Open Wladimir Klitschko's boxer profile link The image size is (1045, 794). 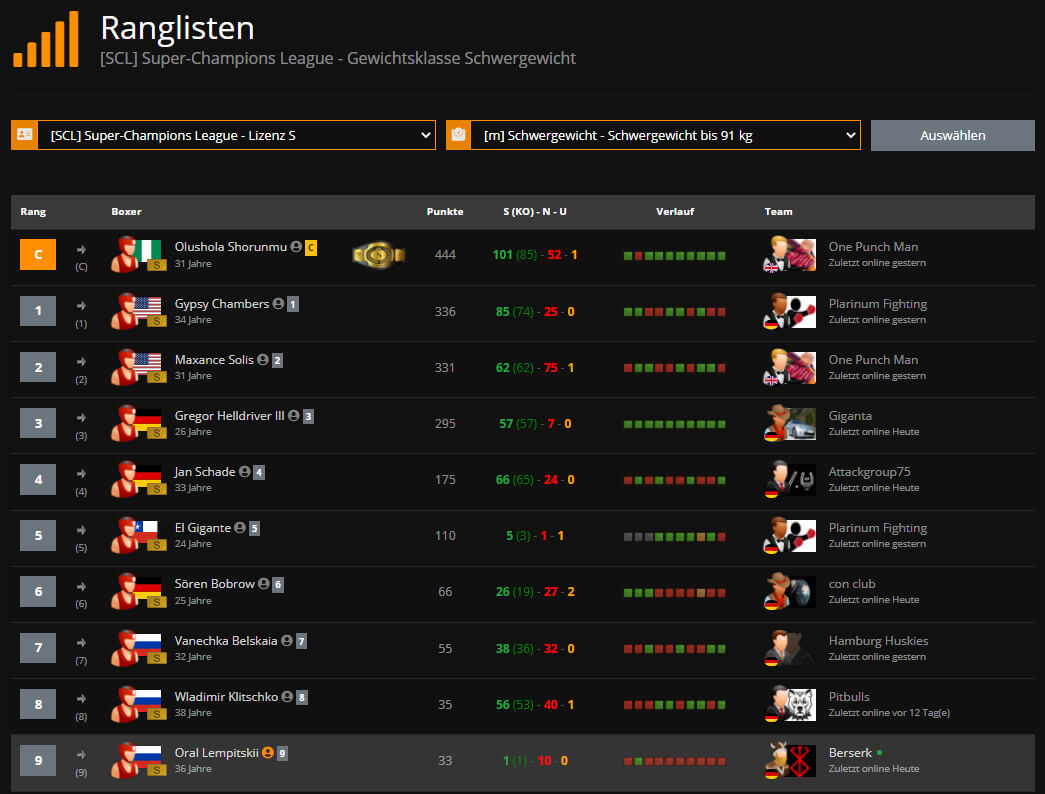pyautogui.click(x=226, y=696)
